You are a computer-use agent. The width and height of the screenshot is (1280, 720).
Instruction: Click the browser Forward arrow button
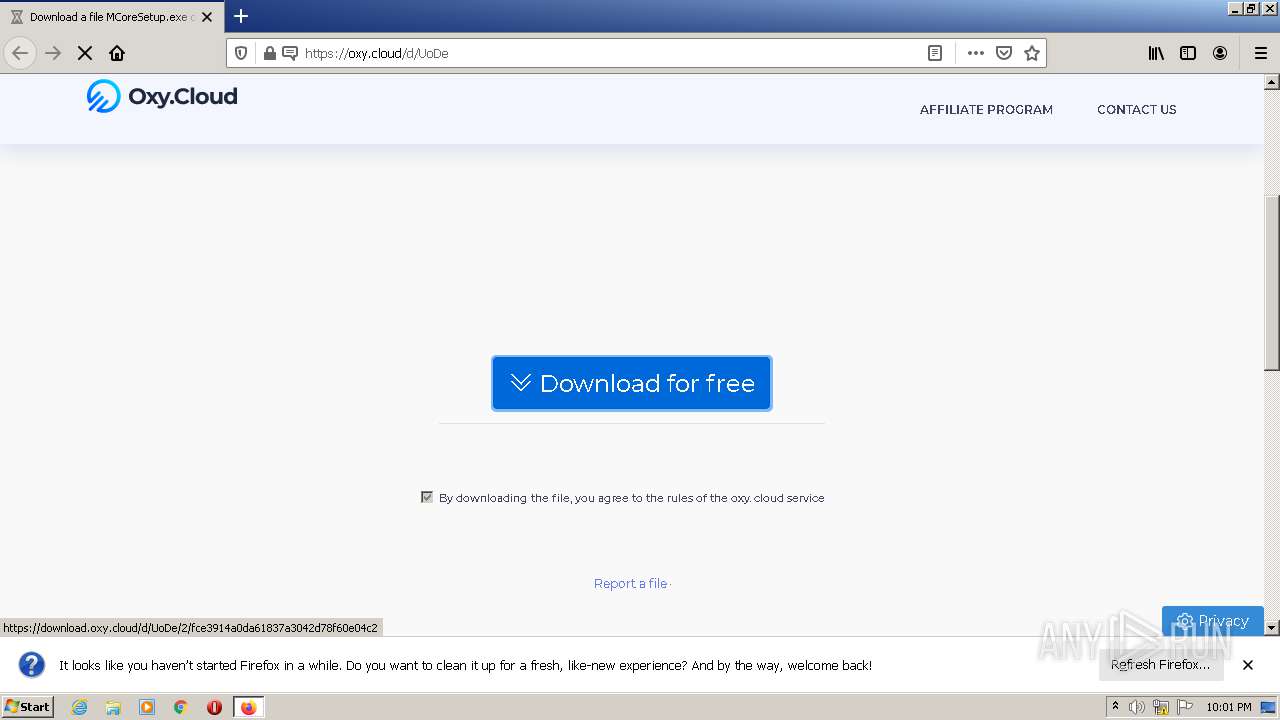[53, 53]
